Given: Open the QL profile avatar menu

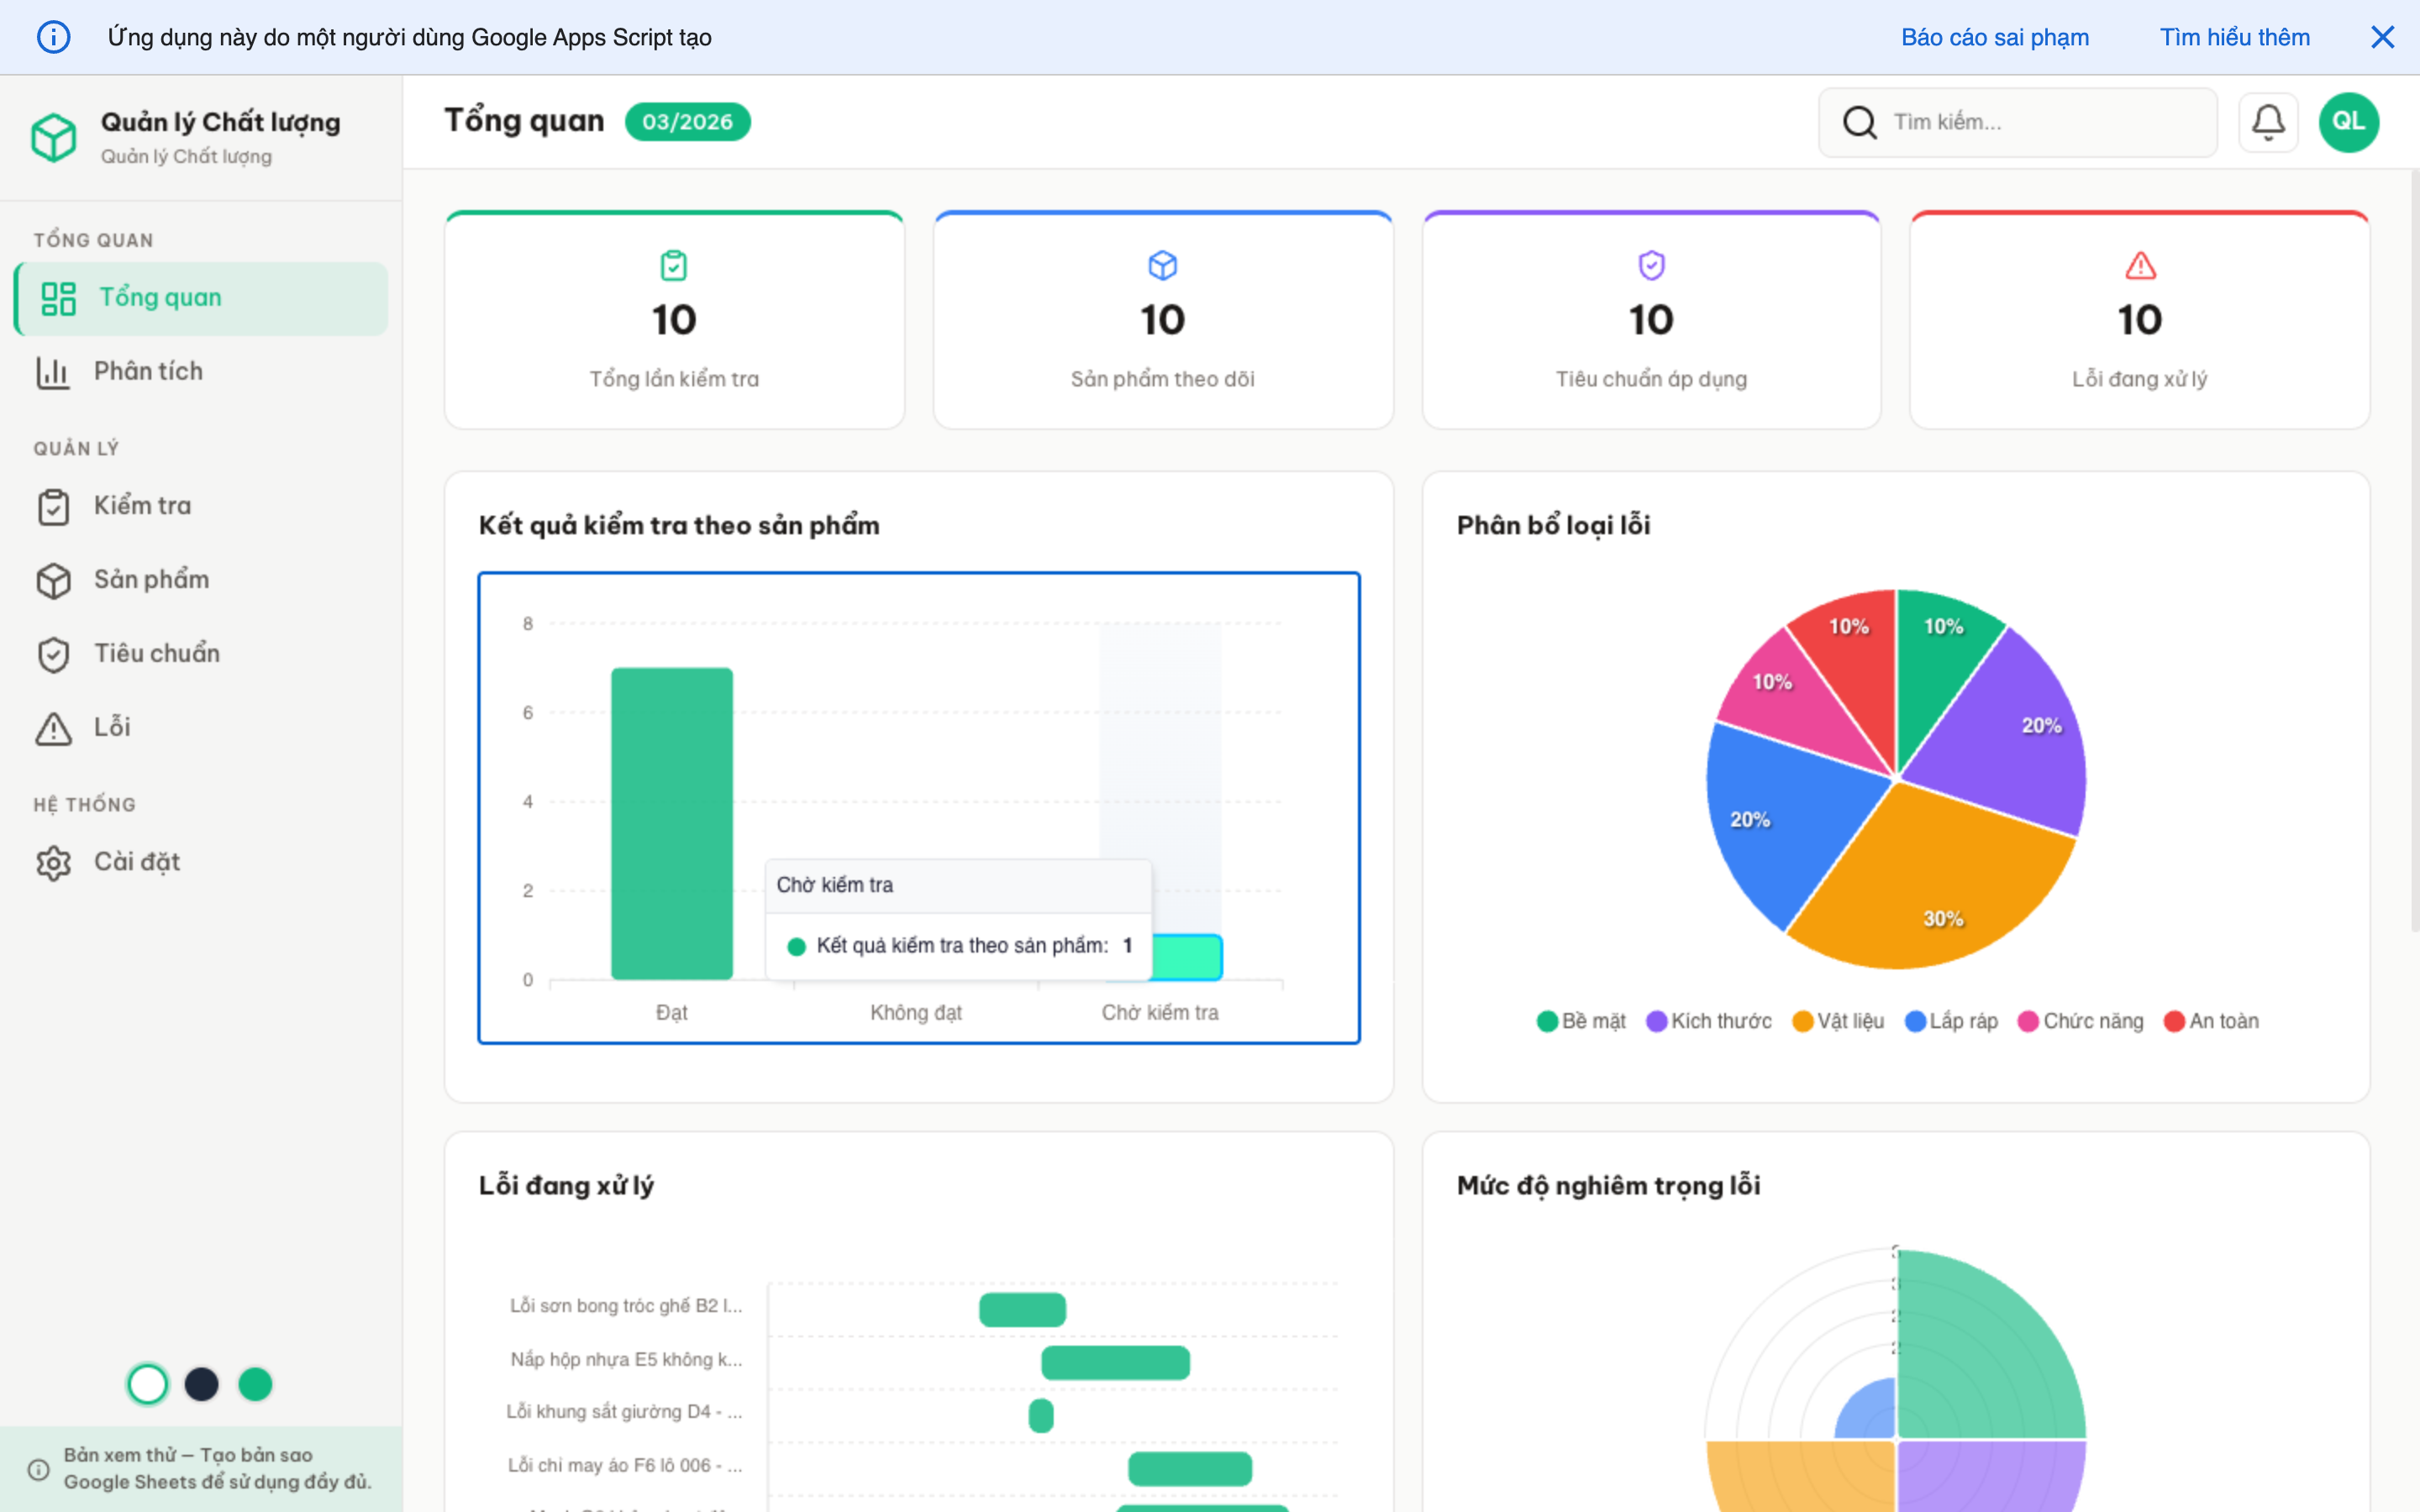Looking at the screenshot, I should tap(2349, 121).
